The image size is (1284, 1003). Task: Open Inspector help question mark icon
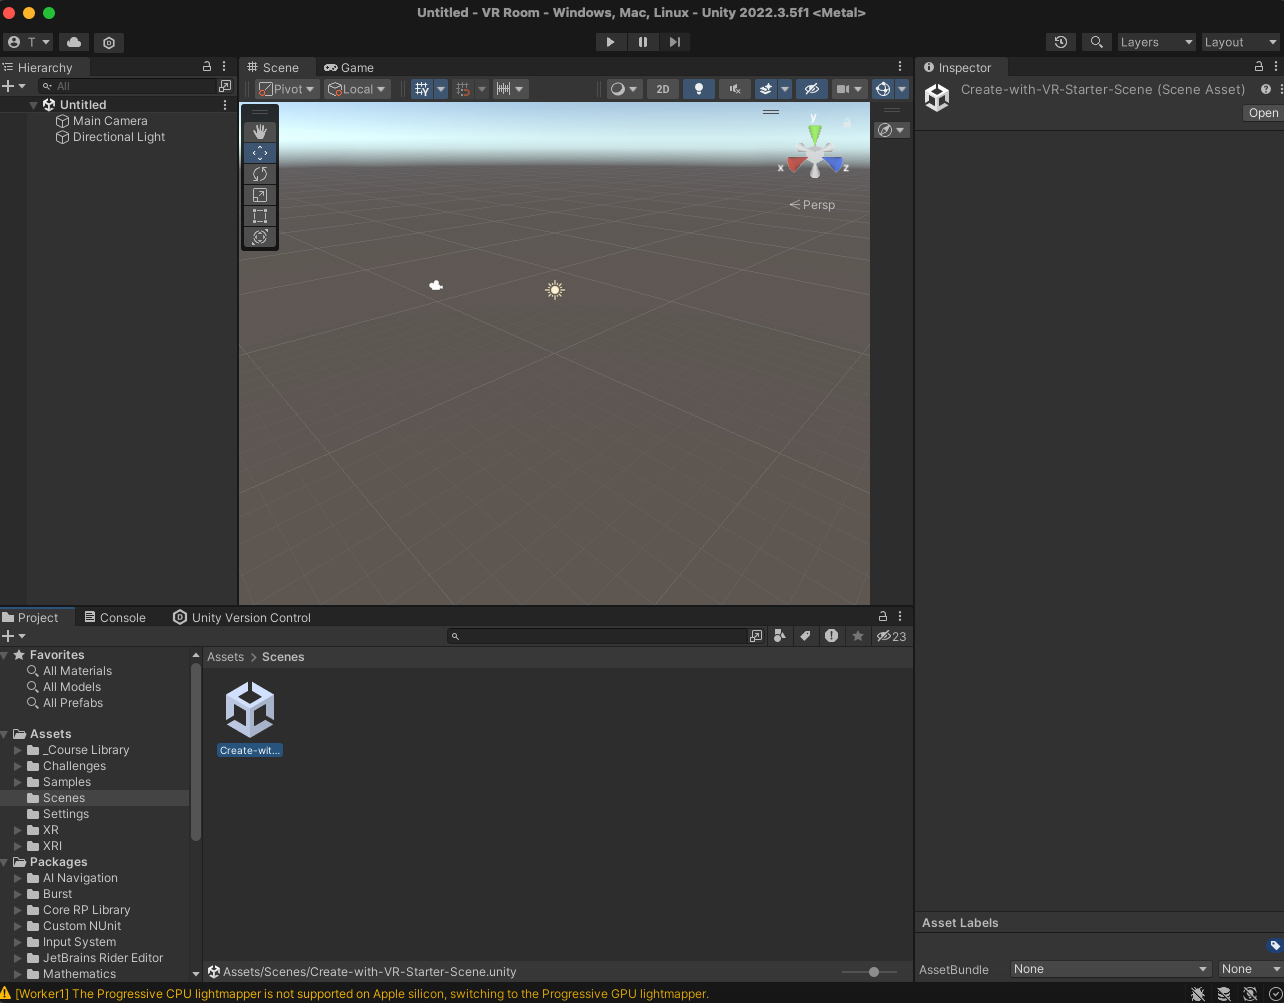point(1266,89)
